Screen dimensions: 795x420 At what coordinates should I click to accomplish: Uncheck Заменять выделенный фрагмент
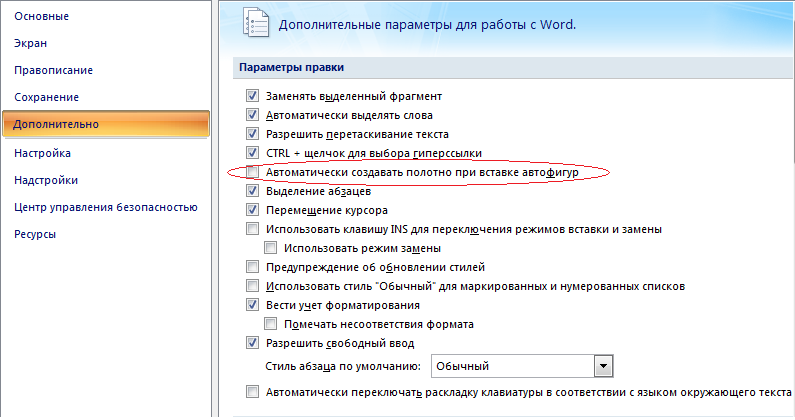point(252,95)
